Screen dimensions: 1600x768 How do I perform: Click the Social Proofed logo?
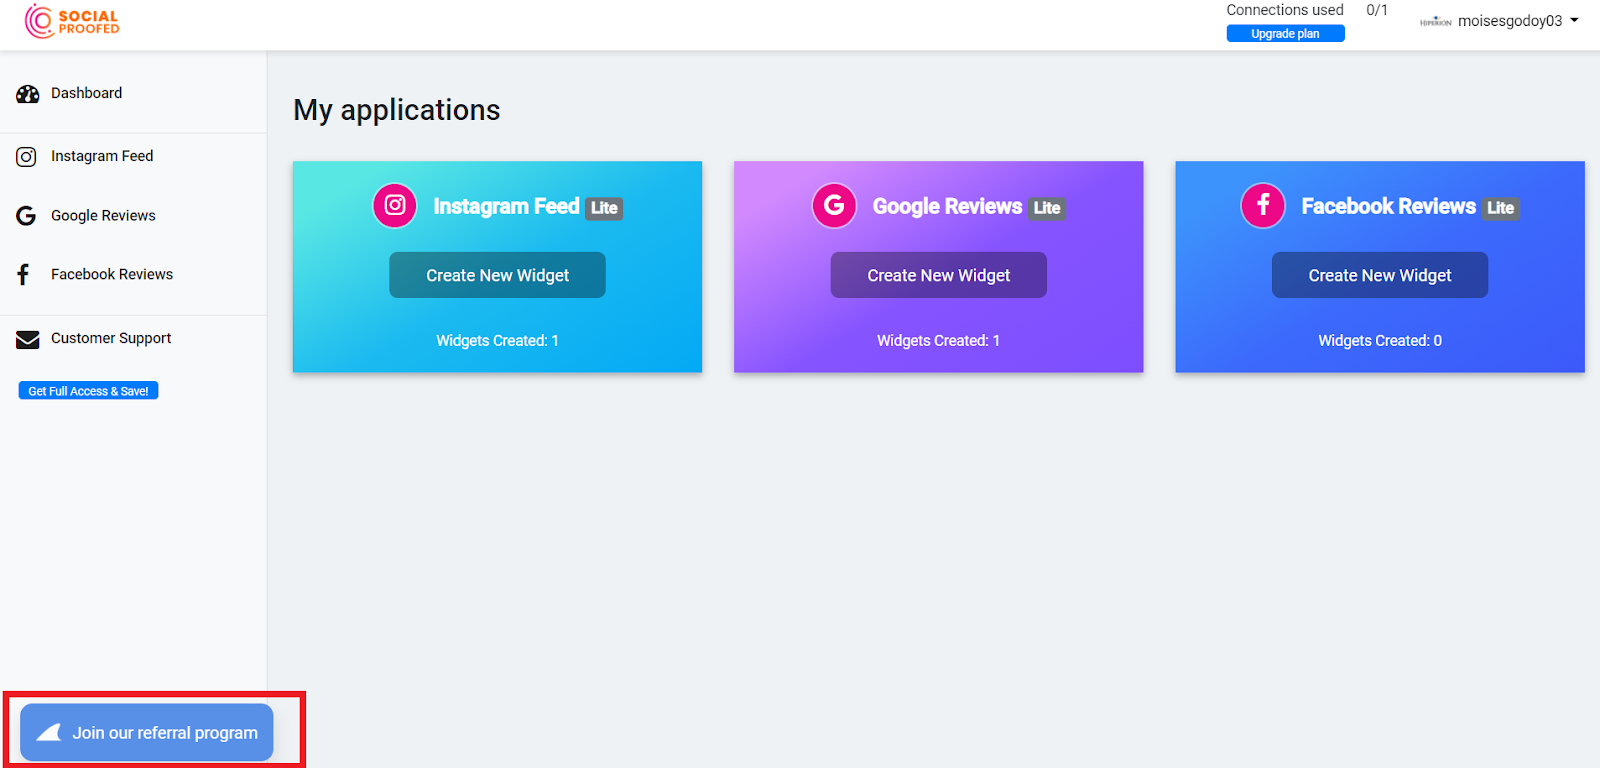pos(72,21)
